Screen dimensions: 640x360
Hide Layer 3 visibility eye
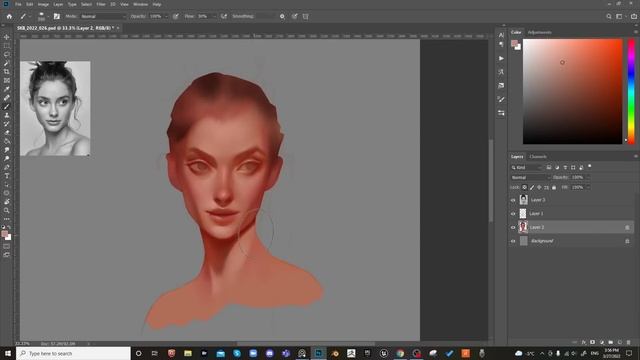click(513, 200)
